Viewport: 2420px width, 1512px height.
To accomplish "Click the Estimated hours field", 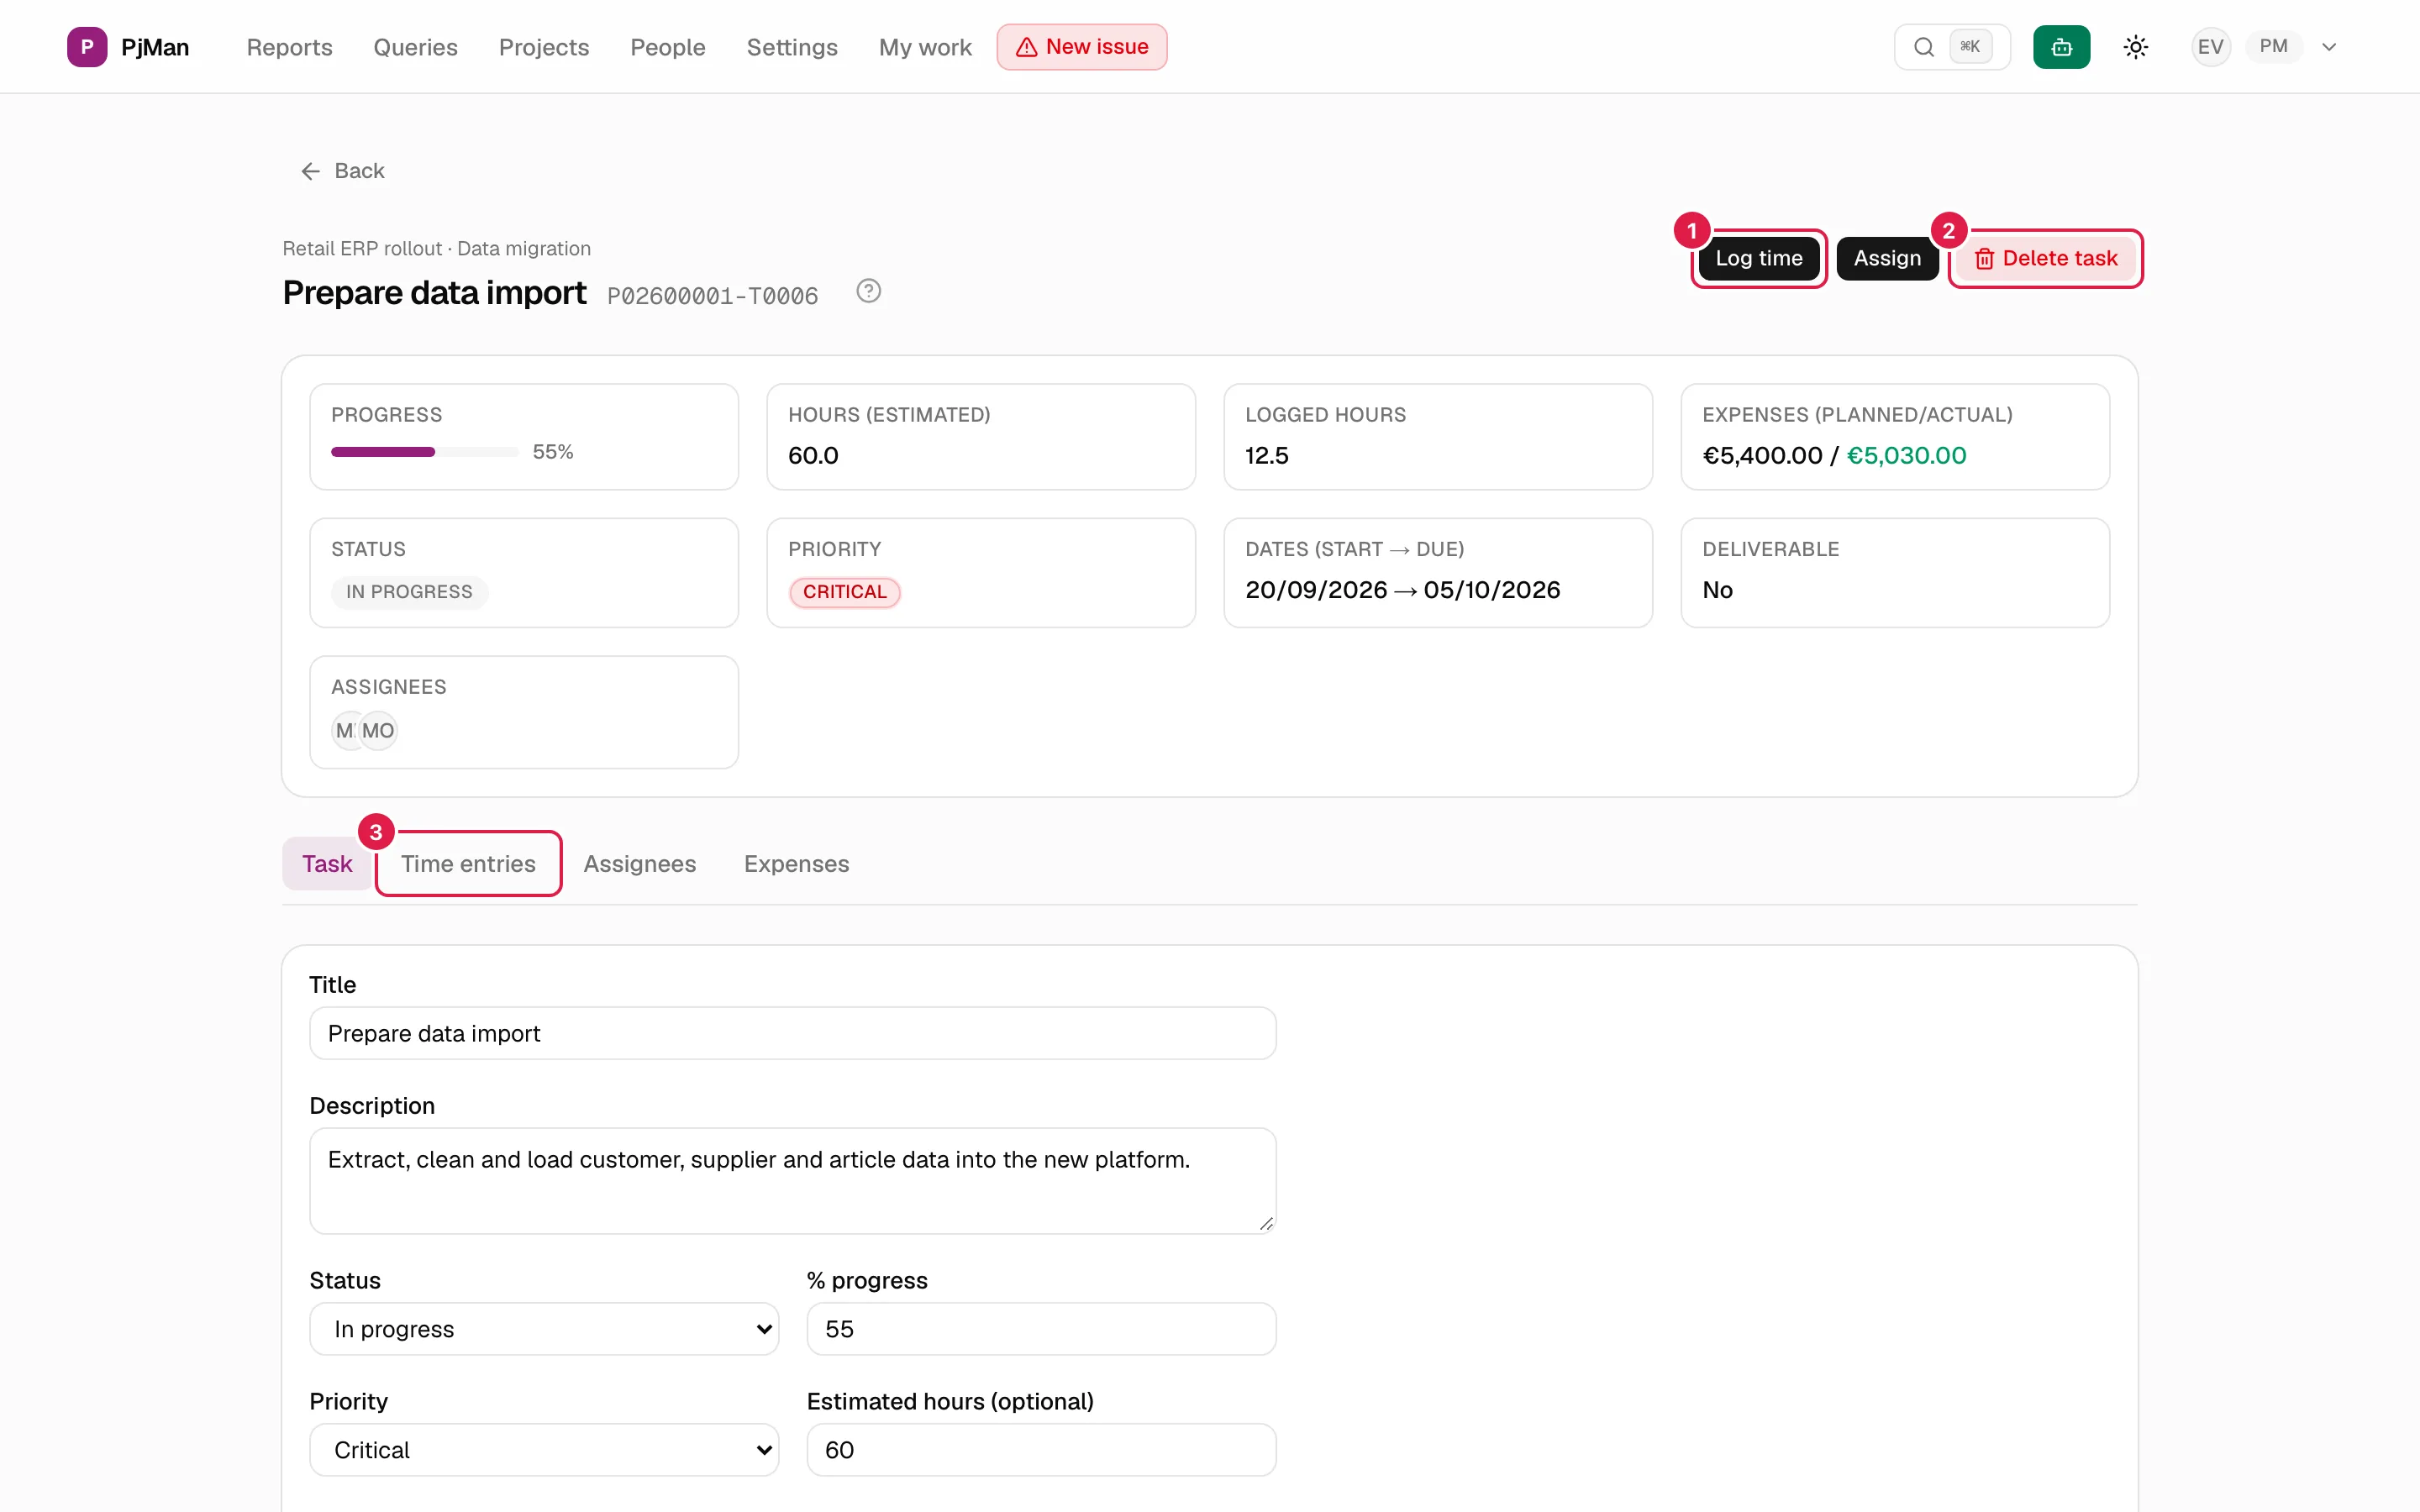I will pos(1041,1450).
